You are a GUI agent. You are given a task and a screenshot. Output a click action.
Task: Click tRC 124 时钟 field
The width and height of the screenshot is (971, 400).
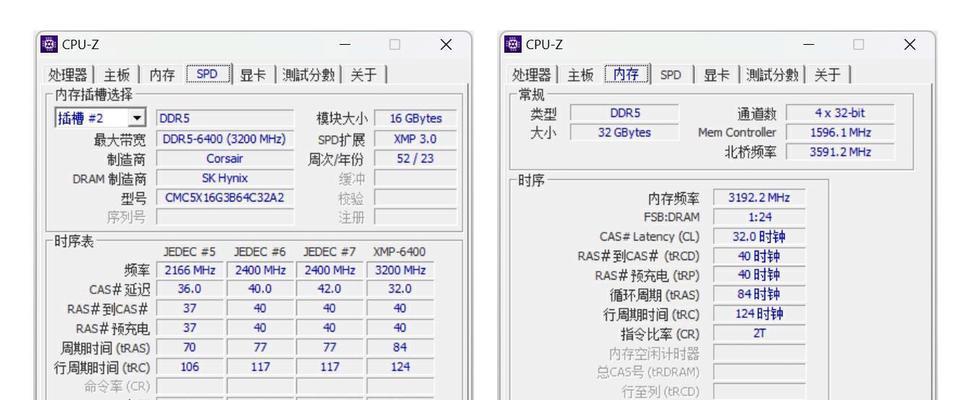759,314
